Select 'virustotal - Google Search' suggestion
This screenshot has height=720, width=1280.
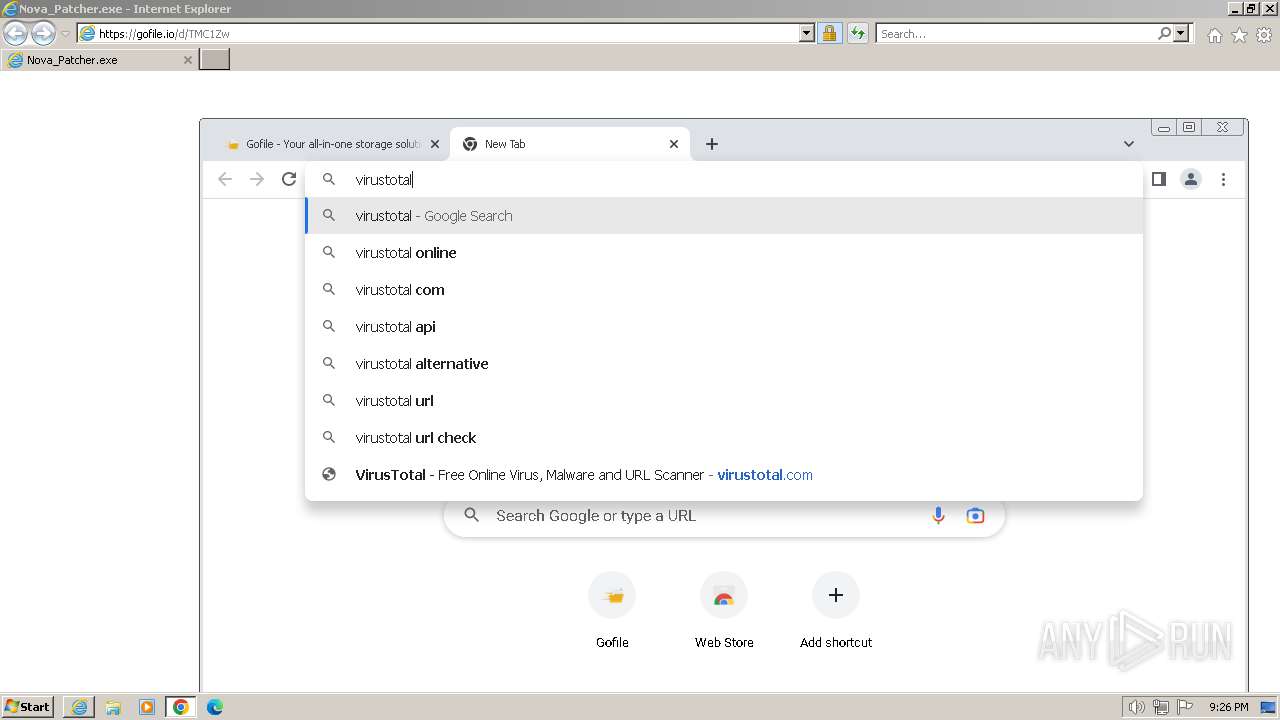pyautogui.click(x=724, y=216)
